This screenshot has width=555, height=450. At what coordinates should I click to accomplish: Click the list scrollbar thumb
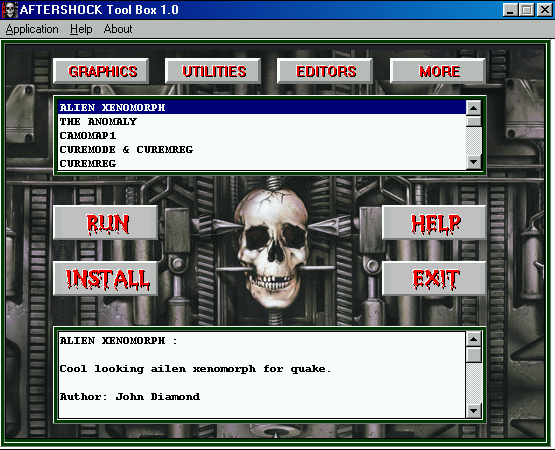tap(474, 121)
